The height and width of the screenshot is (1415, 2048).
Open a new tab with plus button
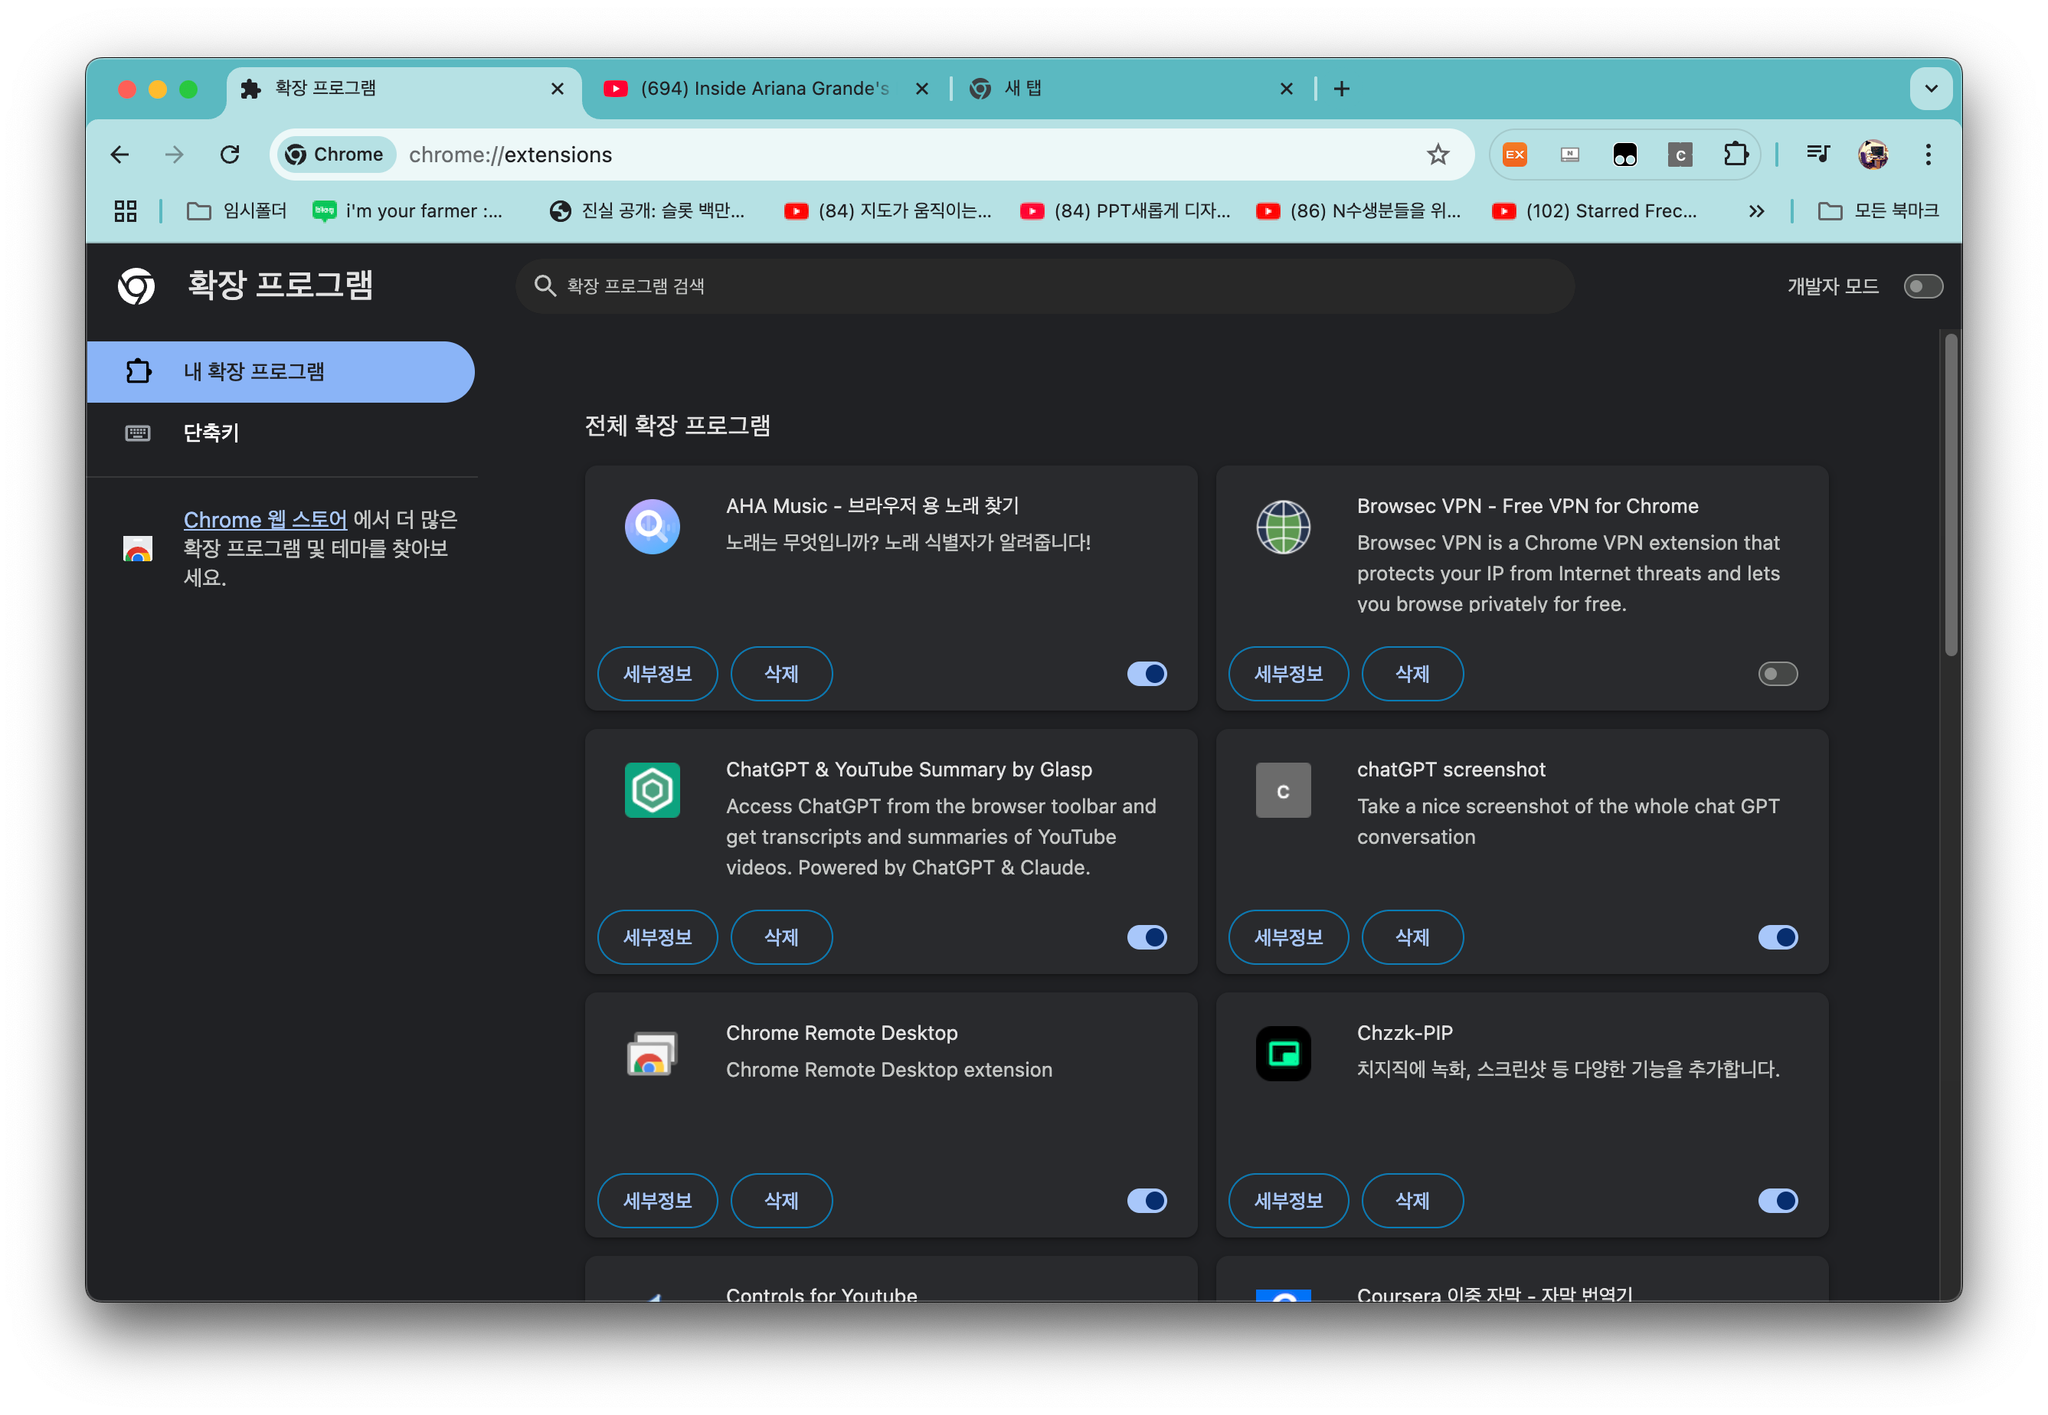tap(1342, 89)
